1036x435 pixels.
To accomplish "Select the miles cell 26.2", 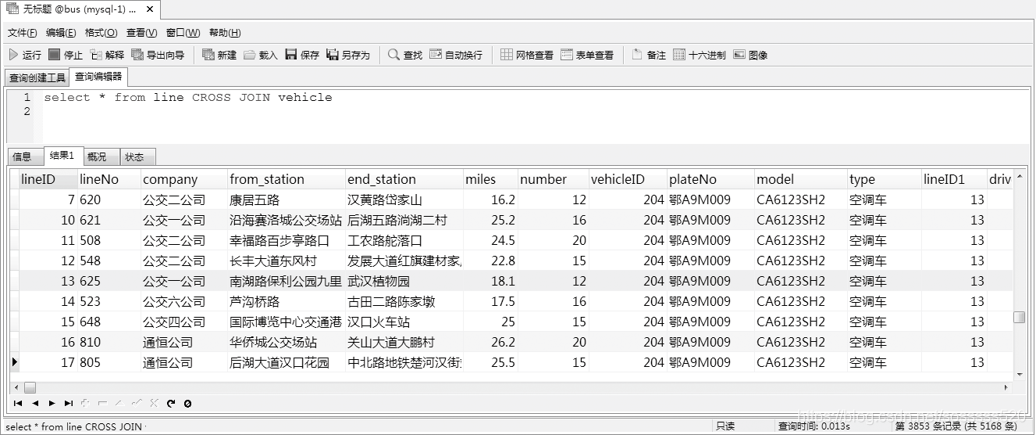I will (490, 342).
